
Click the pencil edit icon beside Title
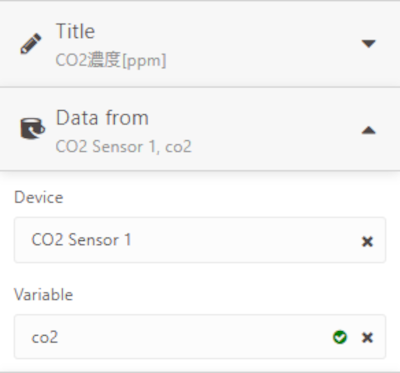pos(31,44)
